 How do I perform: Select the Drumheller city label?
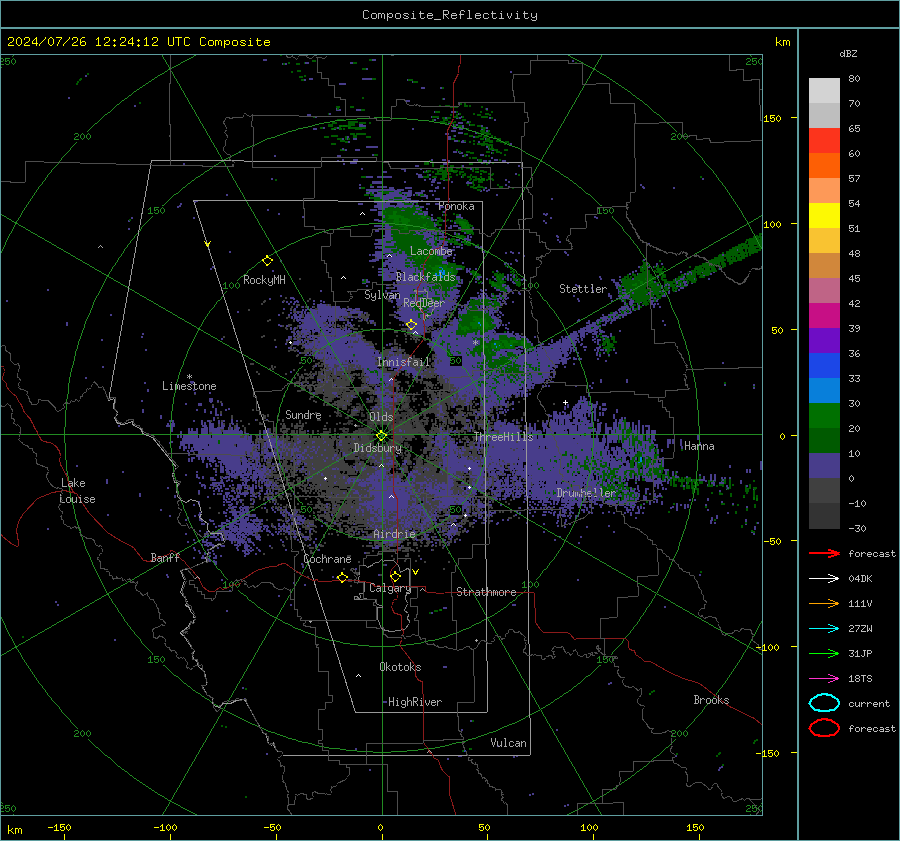[586, 493]
